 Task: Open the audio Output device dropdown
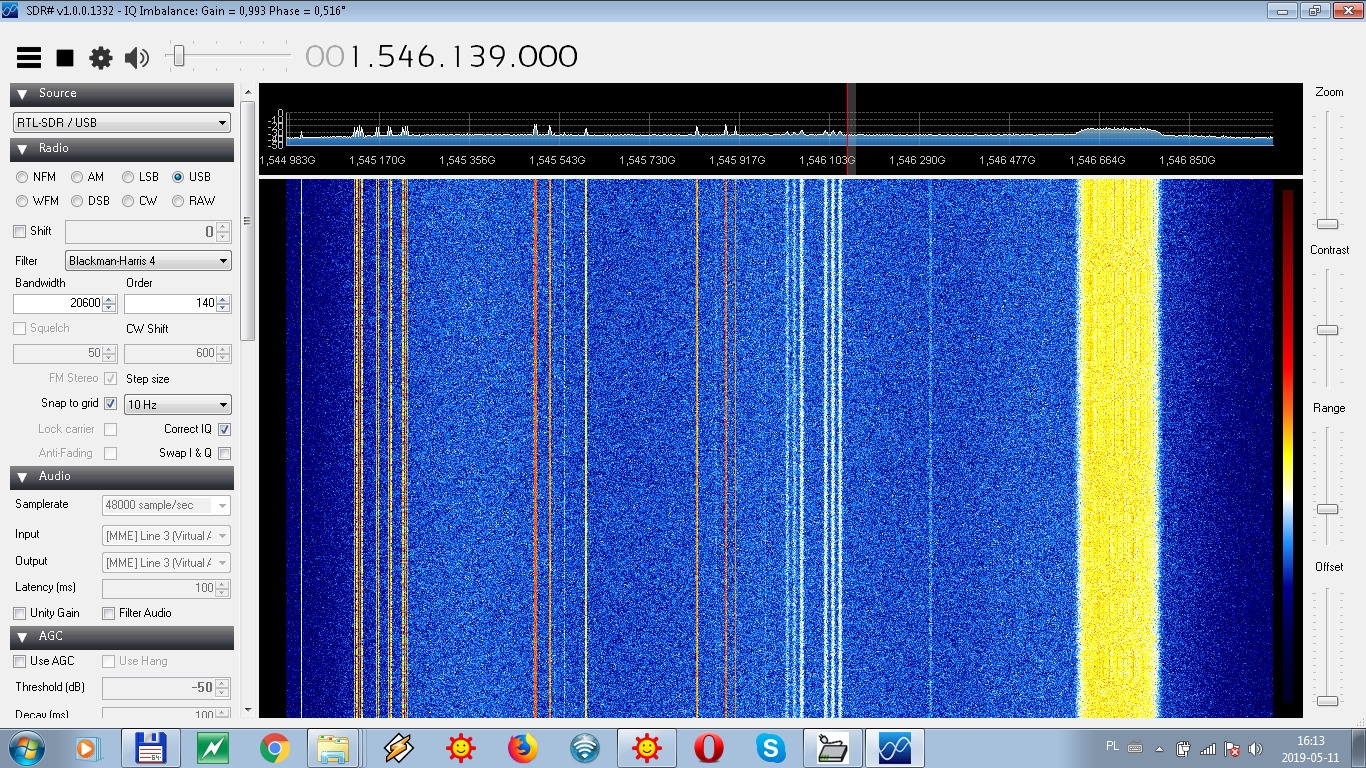coord(166,563)
